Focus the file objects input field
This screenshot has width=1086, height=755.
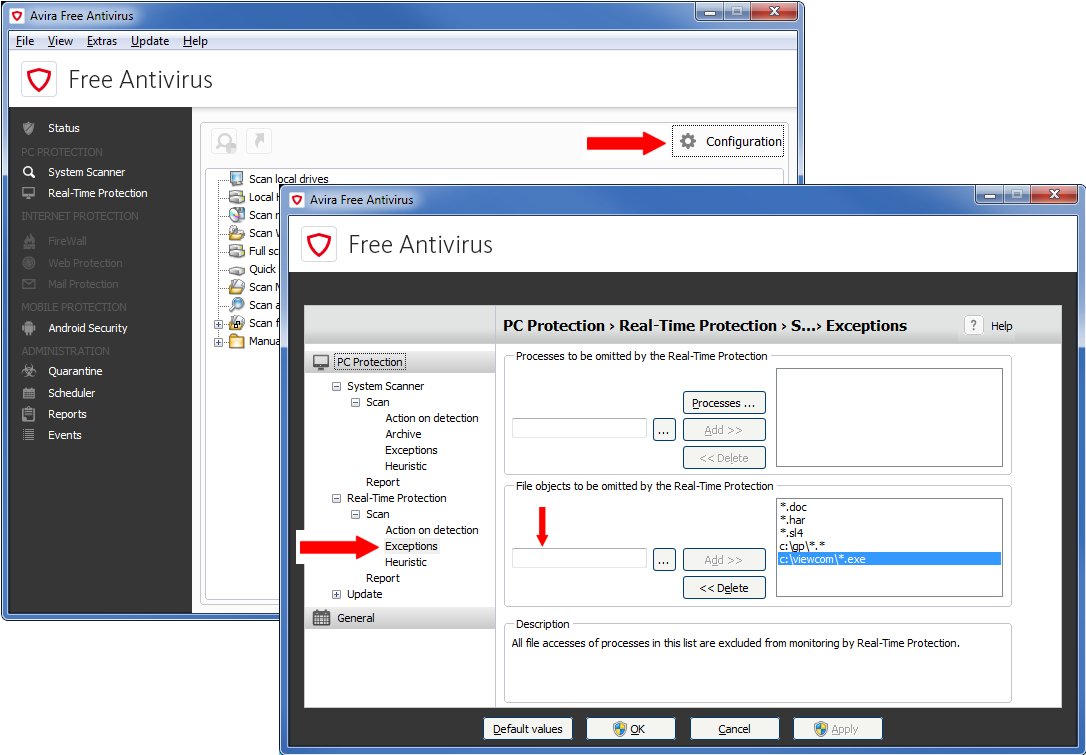pos(579,558)
